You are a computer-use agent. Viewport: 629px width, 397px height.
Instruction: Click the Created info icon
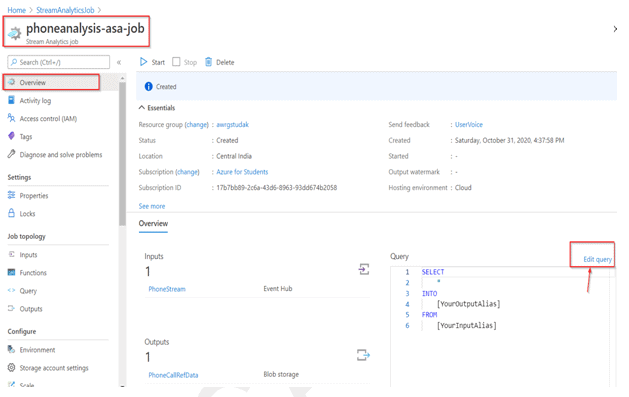click(x=148, y=86)
